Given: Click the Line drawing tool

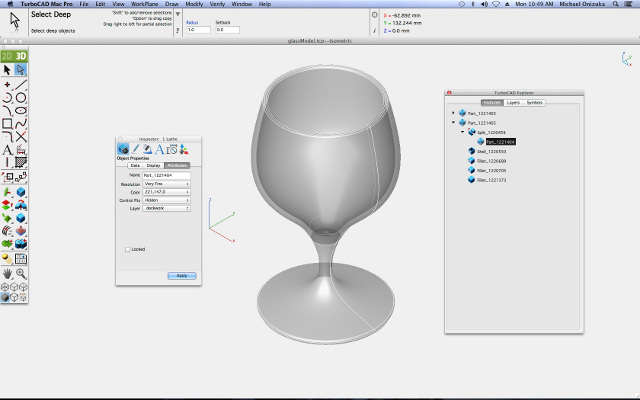Looking at the screenshot, I should pos(21,84).
